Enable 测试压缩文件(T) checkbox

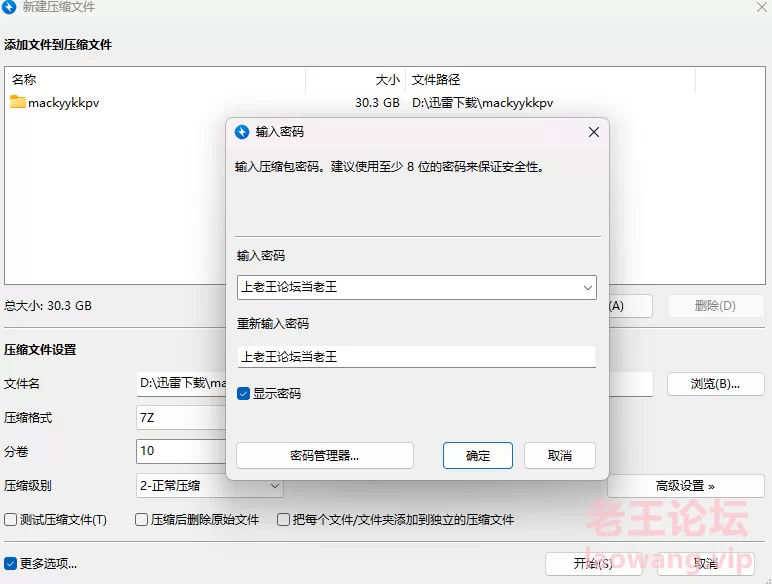pos(10,519)
